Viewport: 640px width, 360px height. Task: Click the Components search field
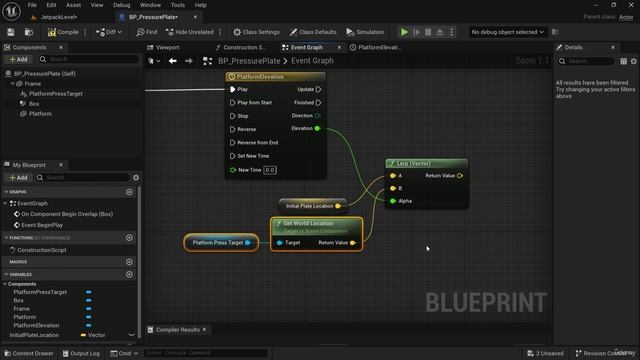click(89, 59)
